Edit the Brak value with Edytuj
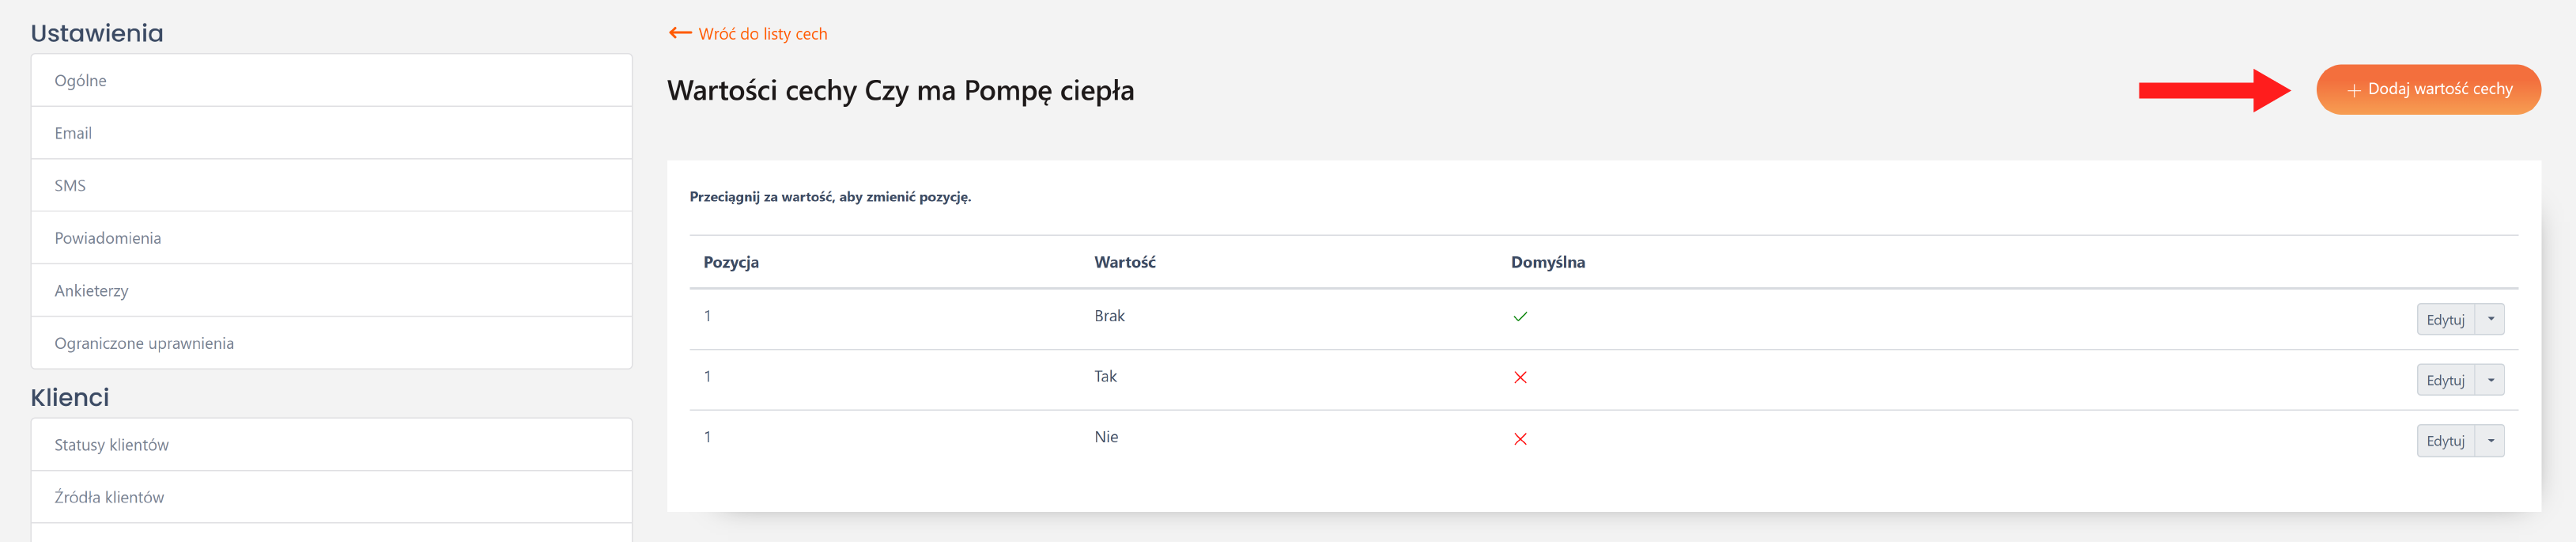The height and width of the screenshot is (542, 2576). 2444,320
